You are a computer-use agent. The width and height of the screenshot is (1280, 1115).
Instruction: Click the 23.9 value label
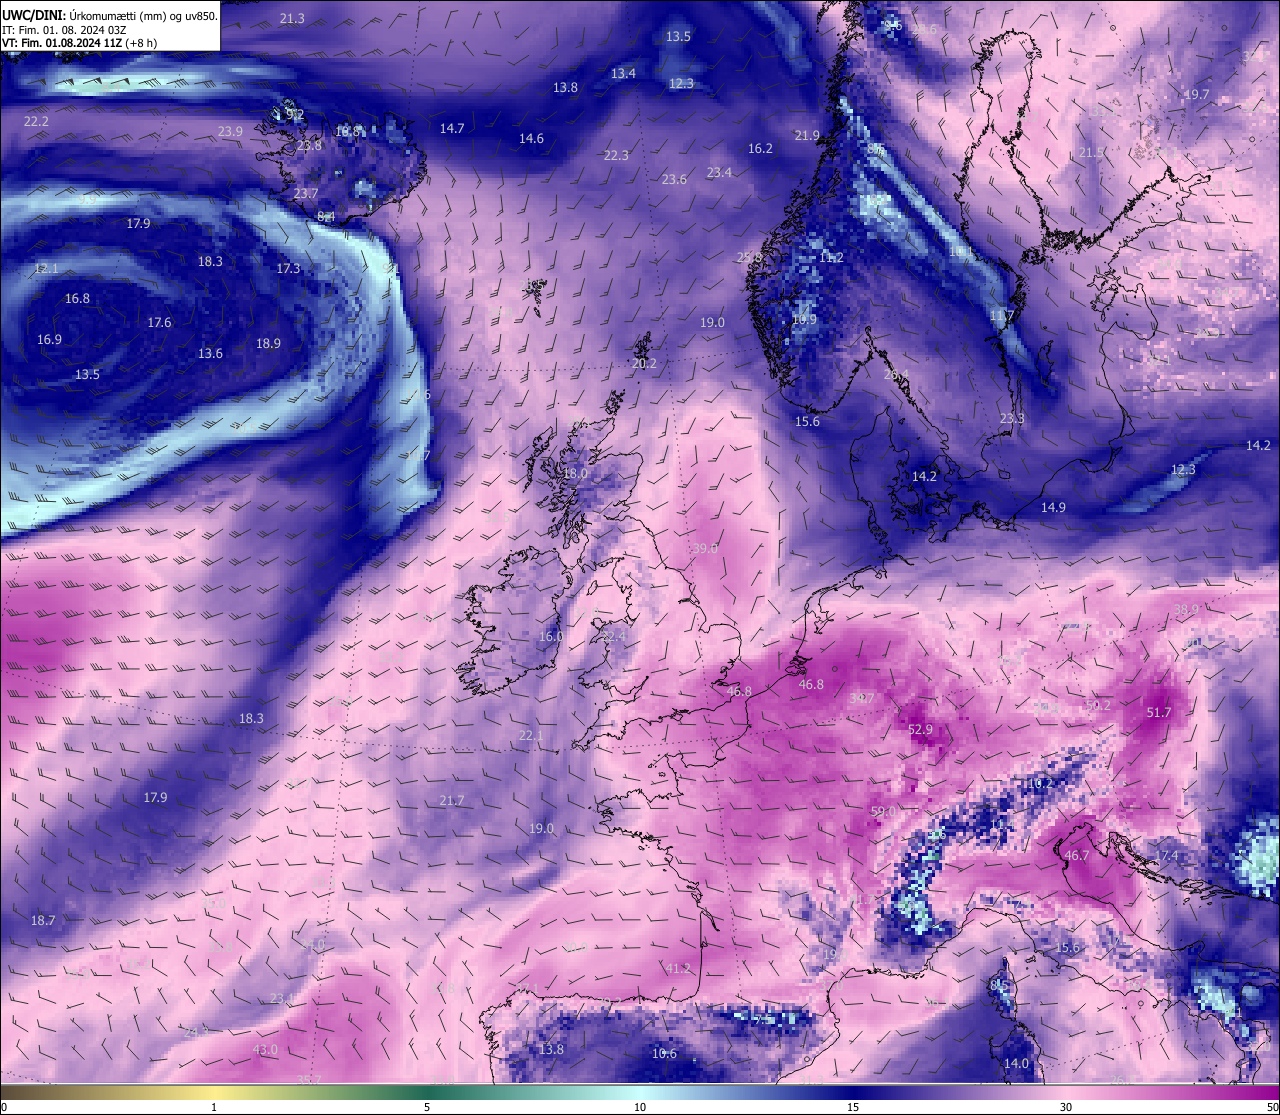230,132
